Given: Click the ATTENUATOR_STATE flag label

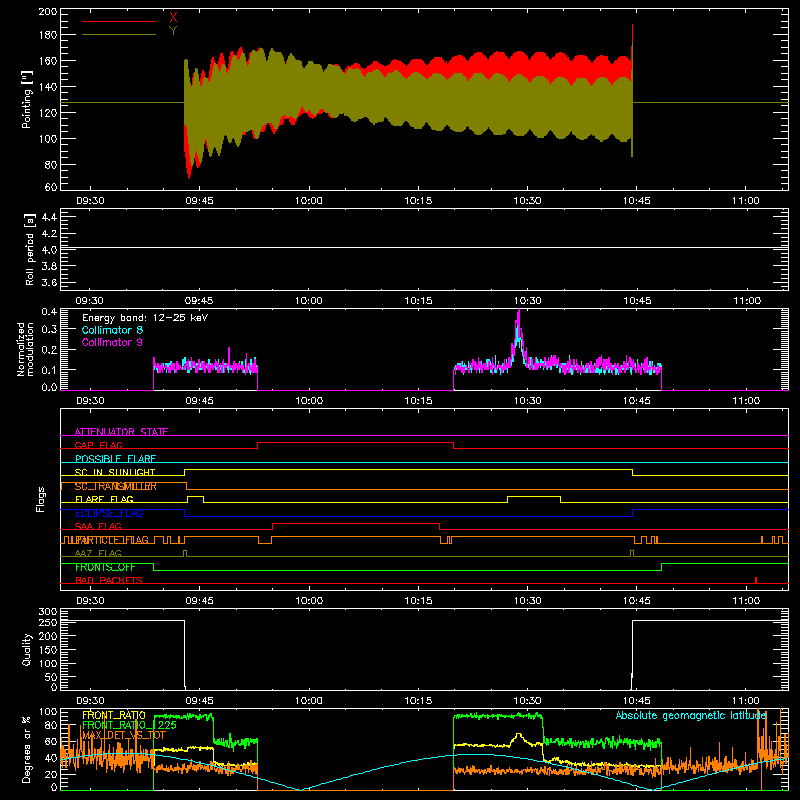Looking at the screenshot, I should pyautogui.click(x=121, y=432).
